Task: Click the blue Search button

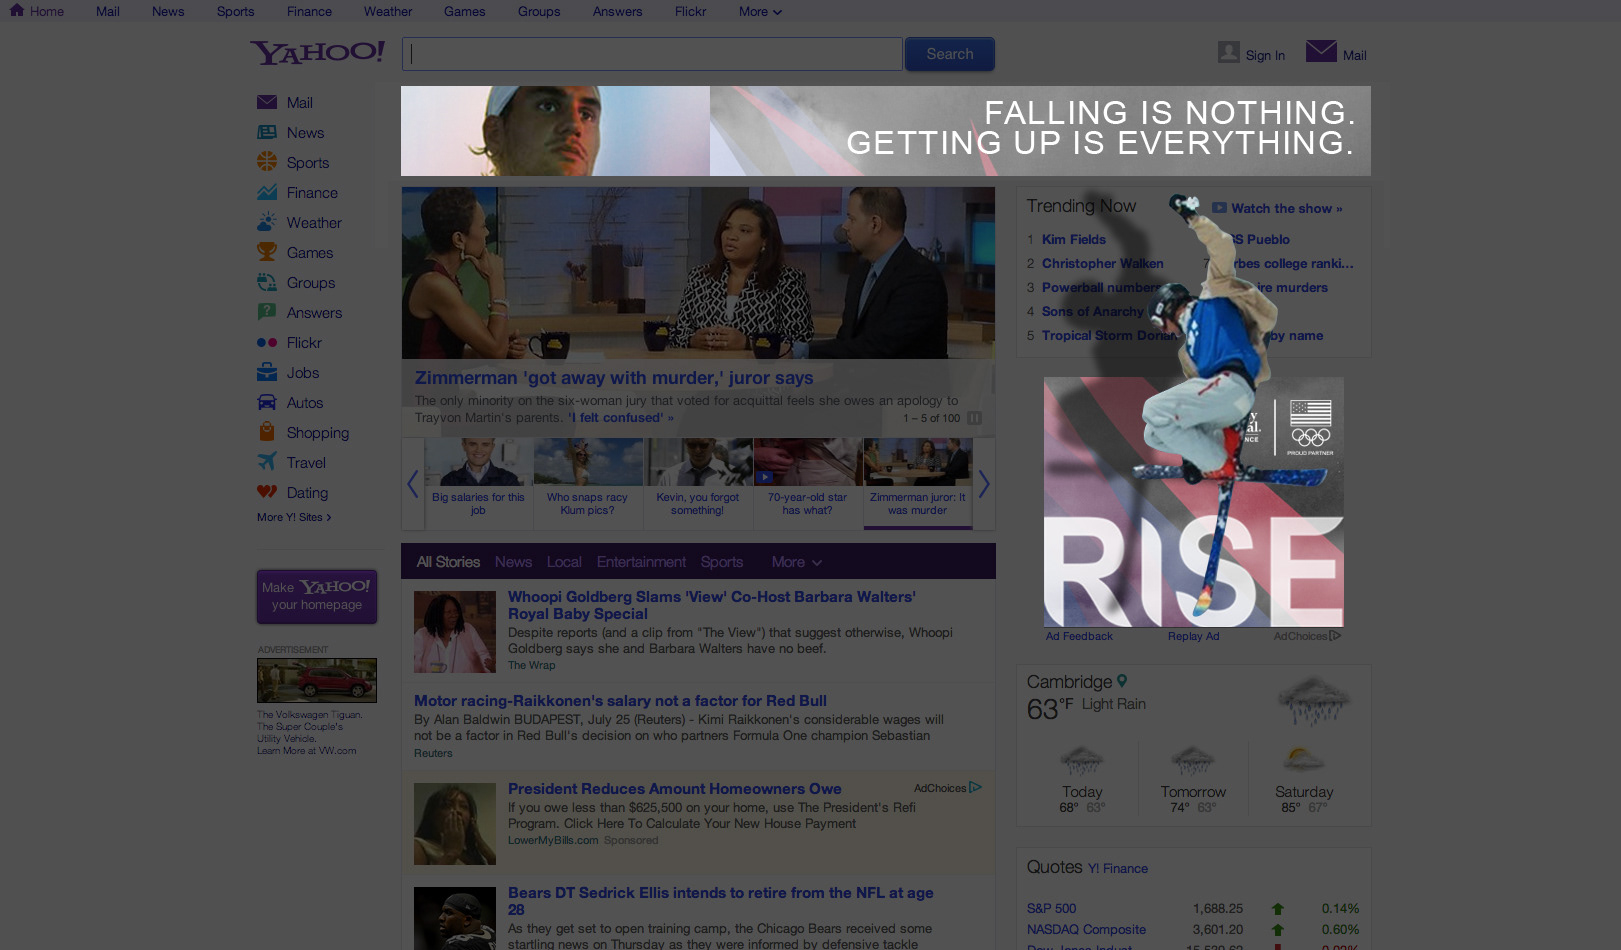Action: (x=949, y=54)
